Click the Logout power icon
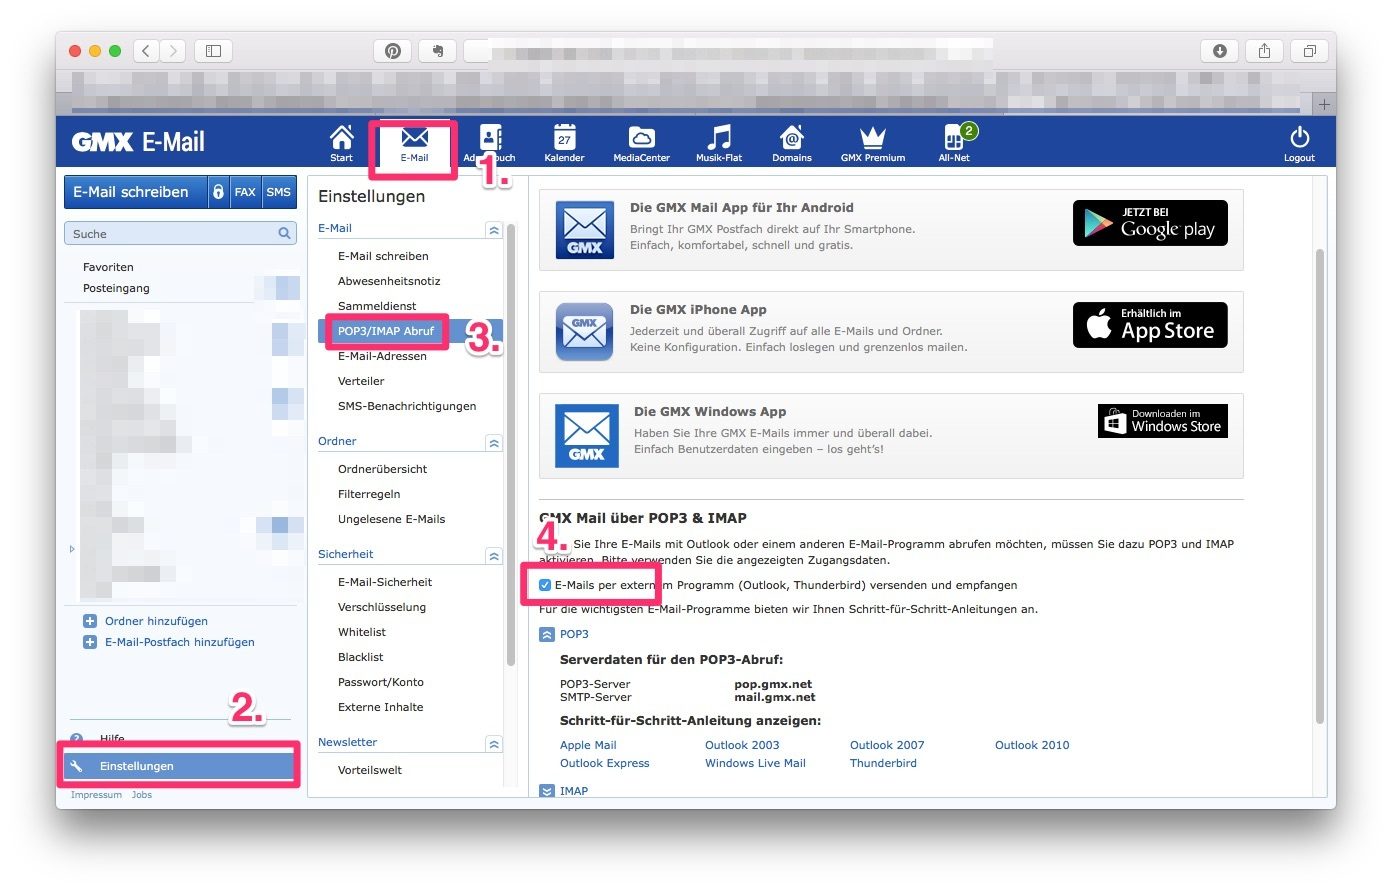This screenshot has height=889, width=1392. click(x=1299, y=142)
